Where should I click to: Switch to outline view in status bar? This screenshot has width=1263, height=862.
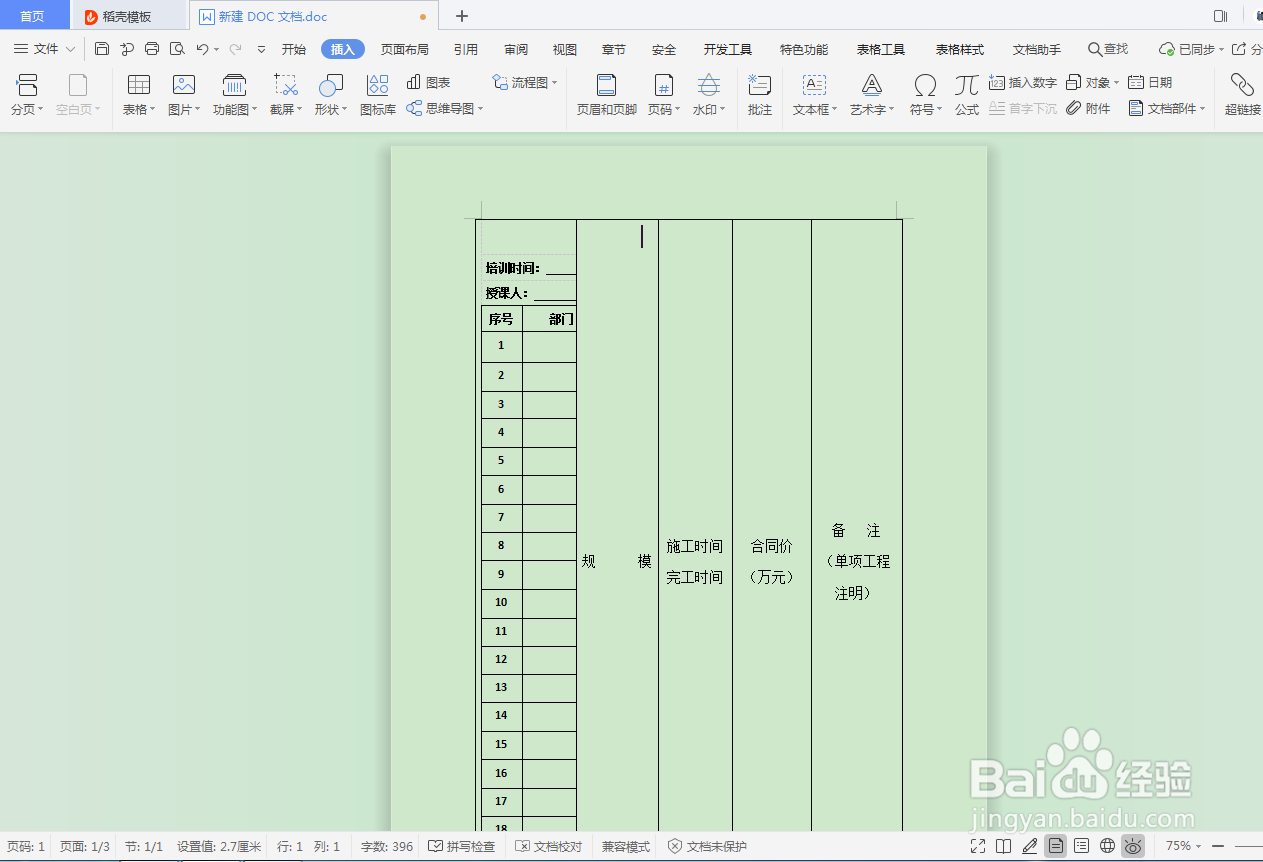[x=1082, y=846]
